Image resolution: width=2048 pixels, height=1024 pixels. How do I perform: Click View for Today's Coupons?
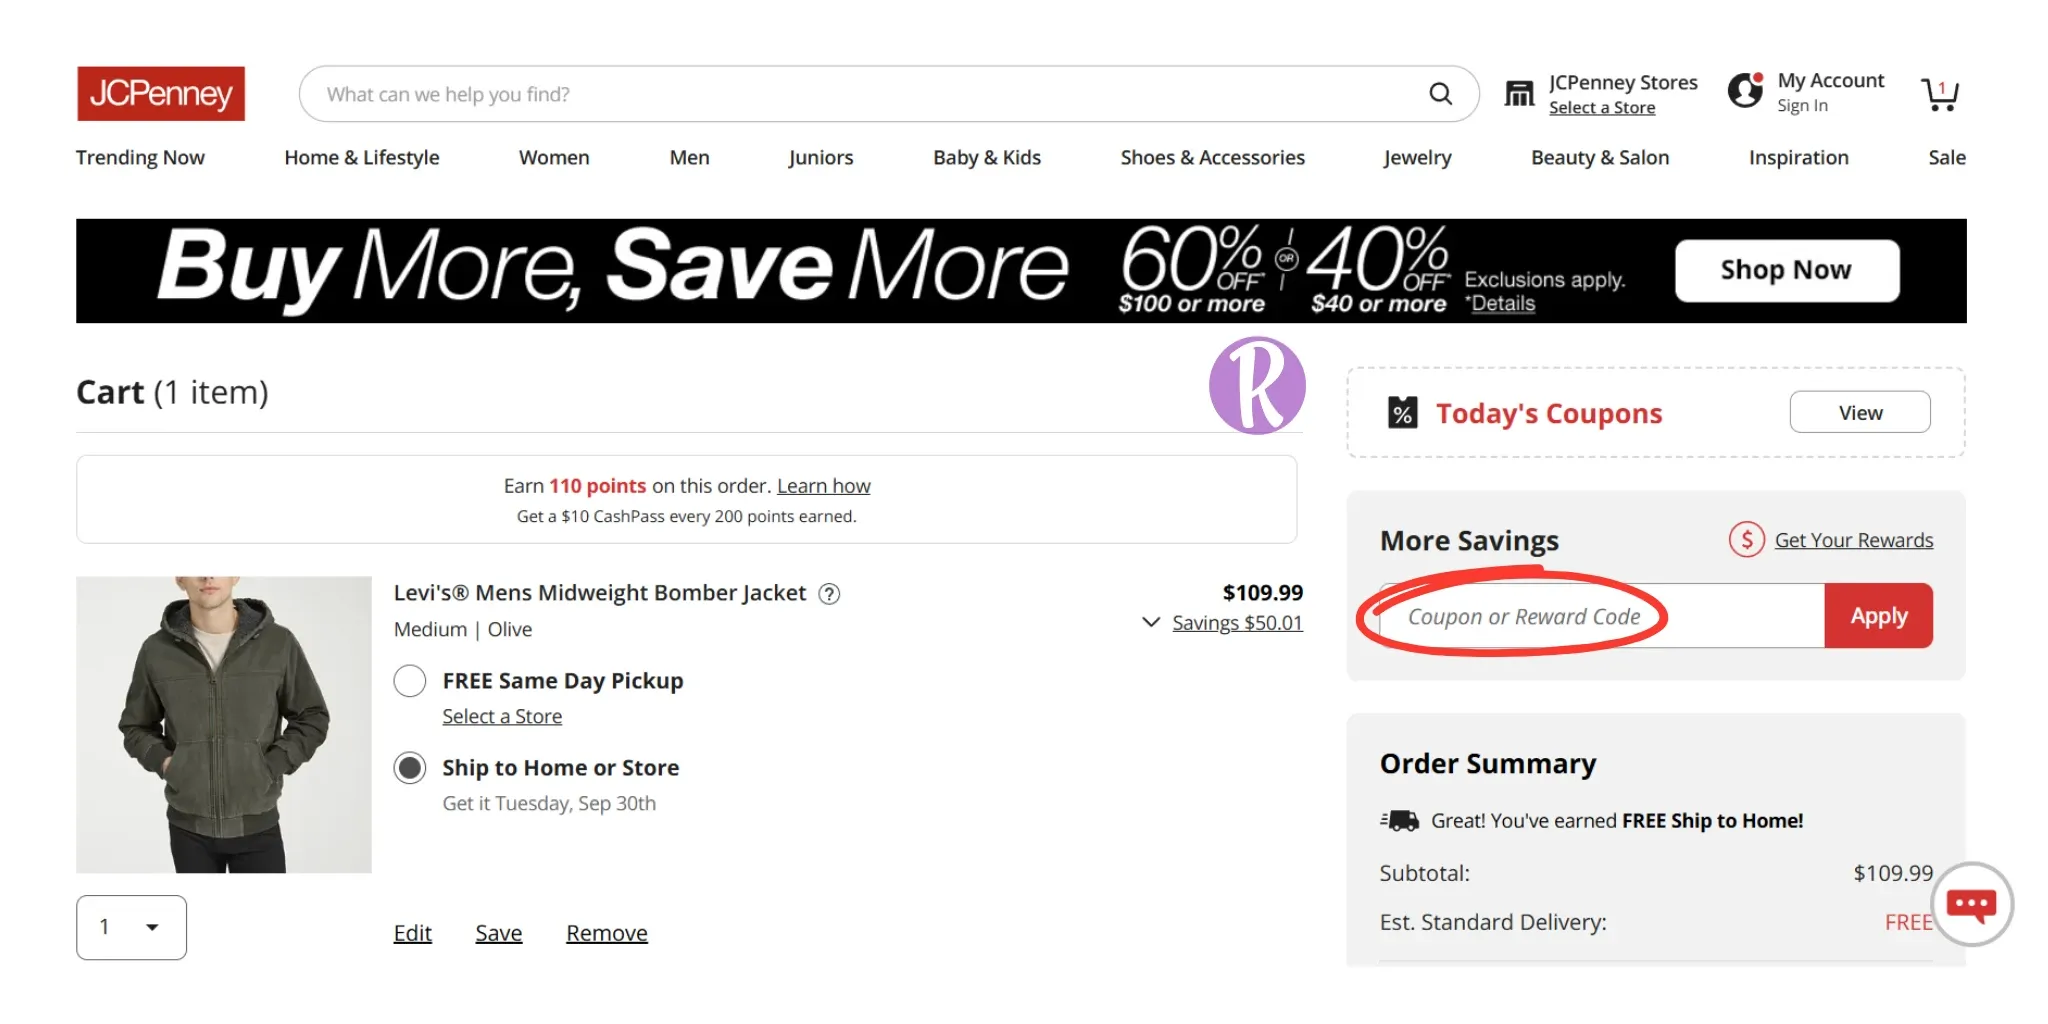coord(1859,413)
